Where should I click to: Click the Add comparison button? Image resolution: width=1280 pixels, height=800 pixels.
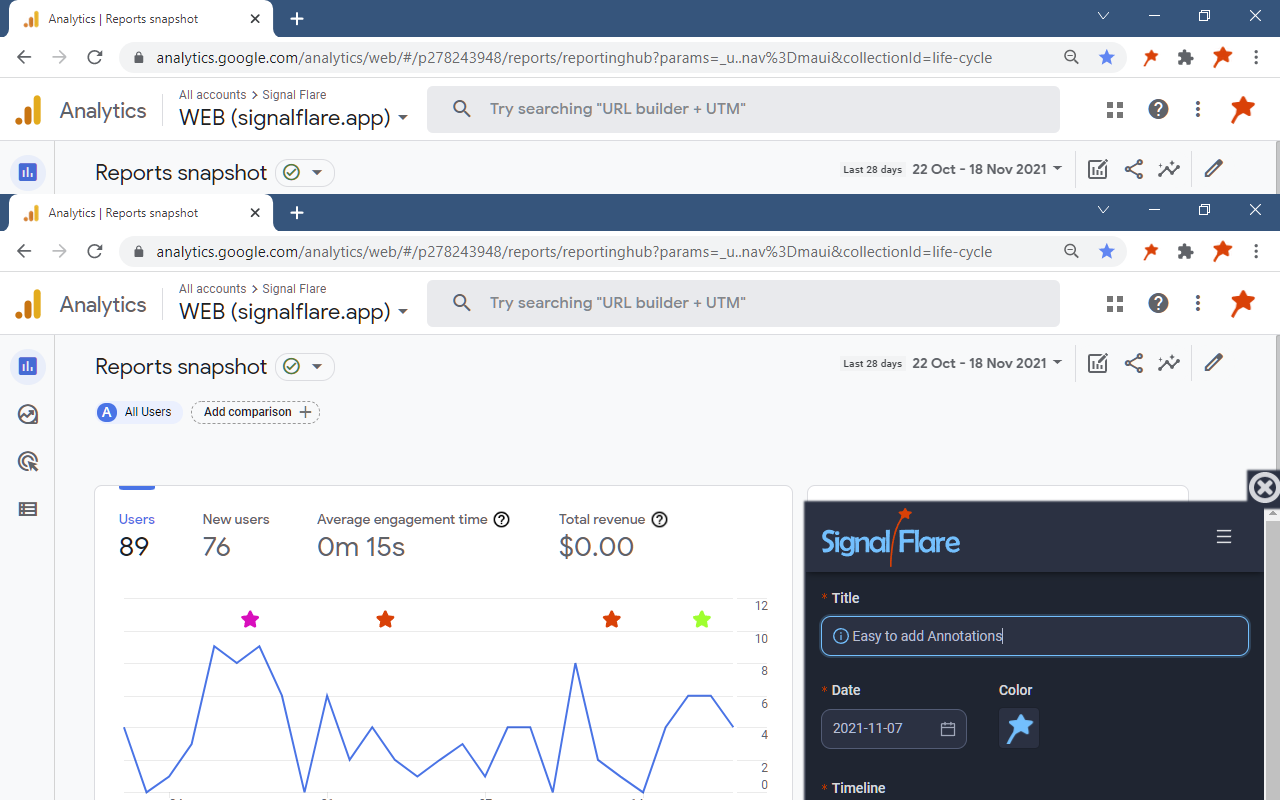255,412
